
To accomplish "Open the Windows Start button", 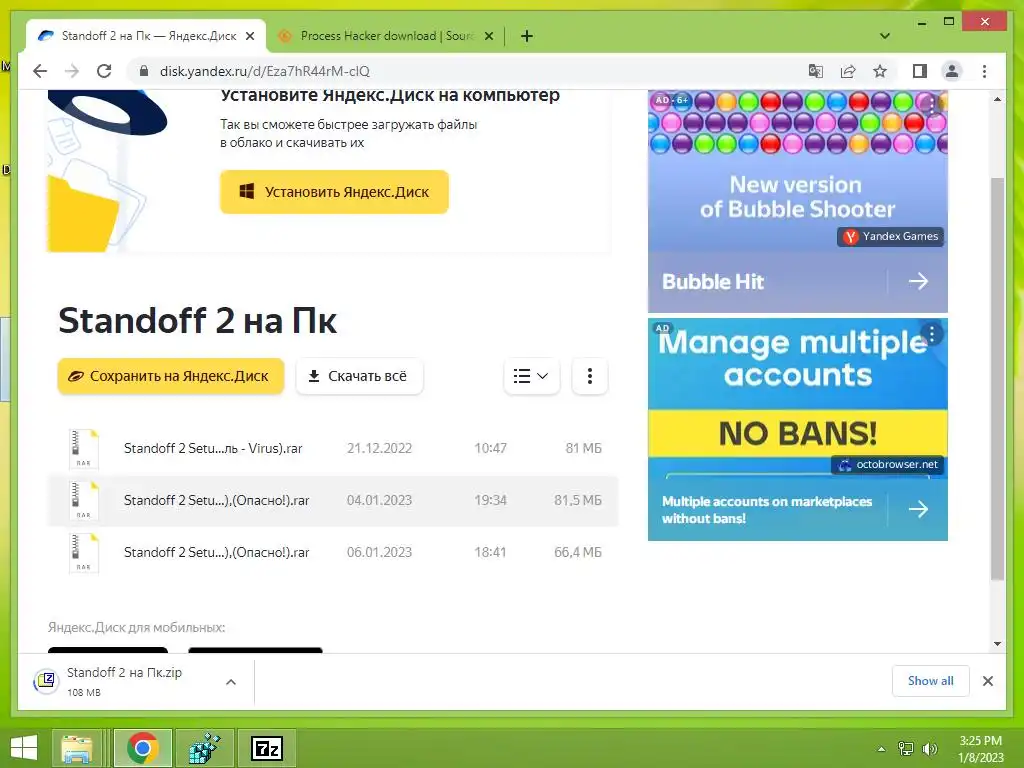I will (24, 748).
